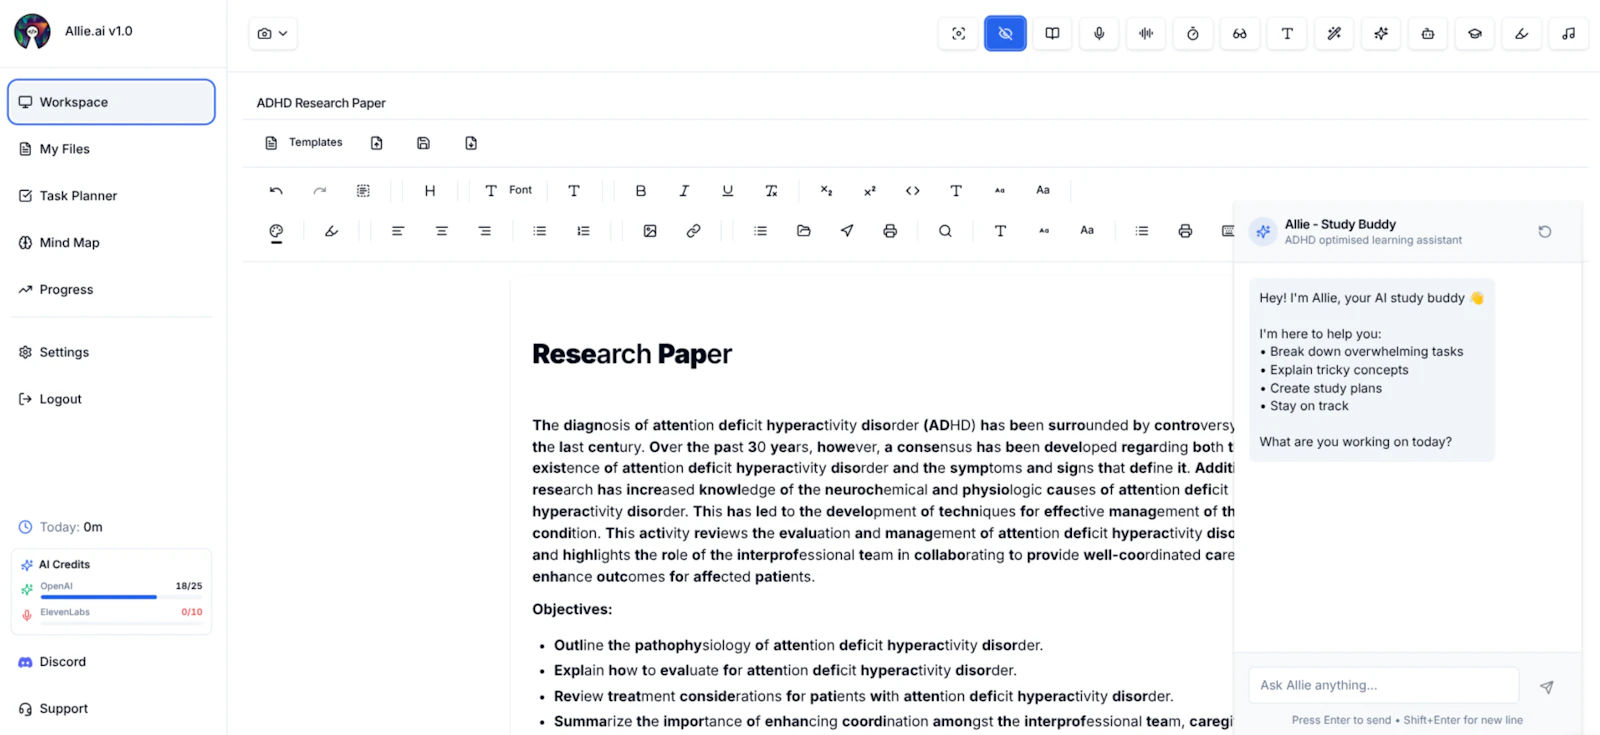Click the OpenAI credits progress bar
The height and width of the screenshot is (735, 1600).
point(121,597)
